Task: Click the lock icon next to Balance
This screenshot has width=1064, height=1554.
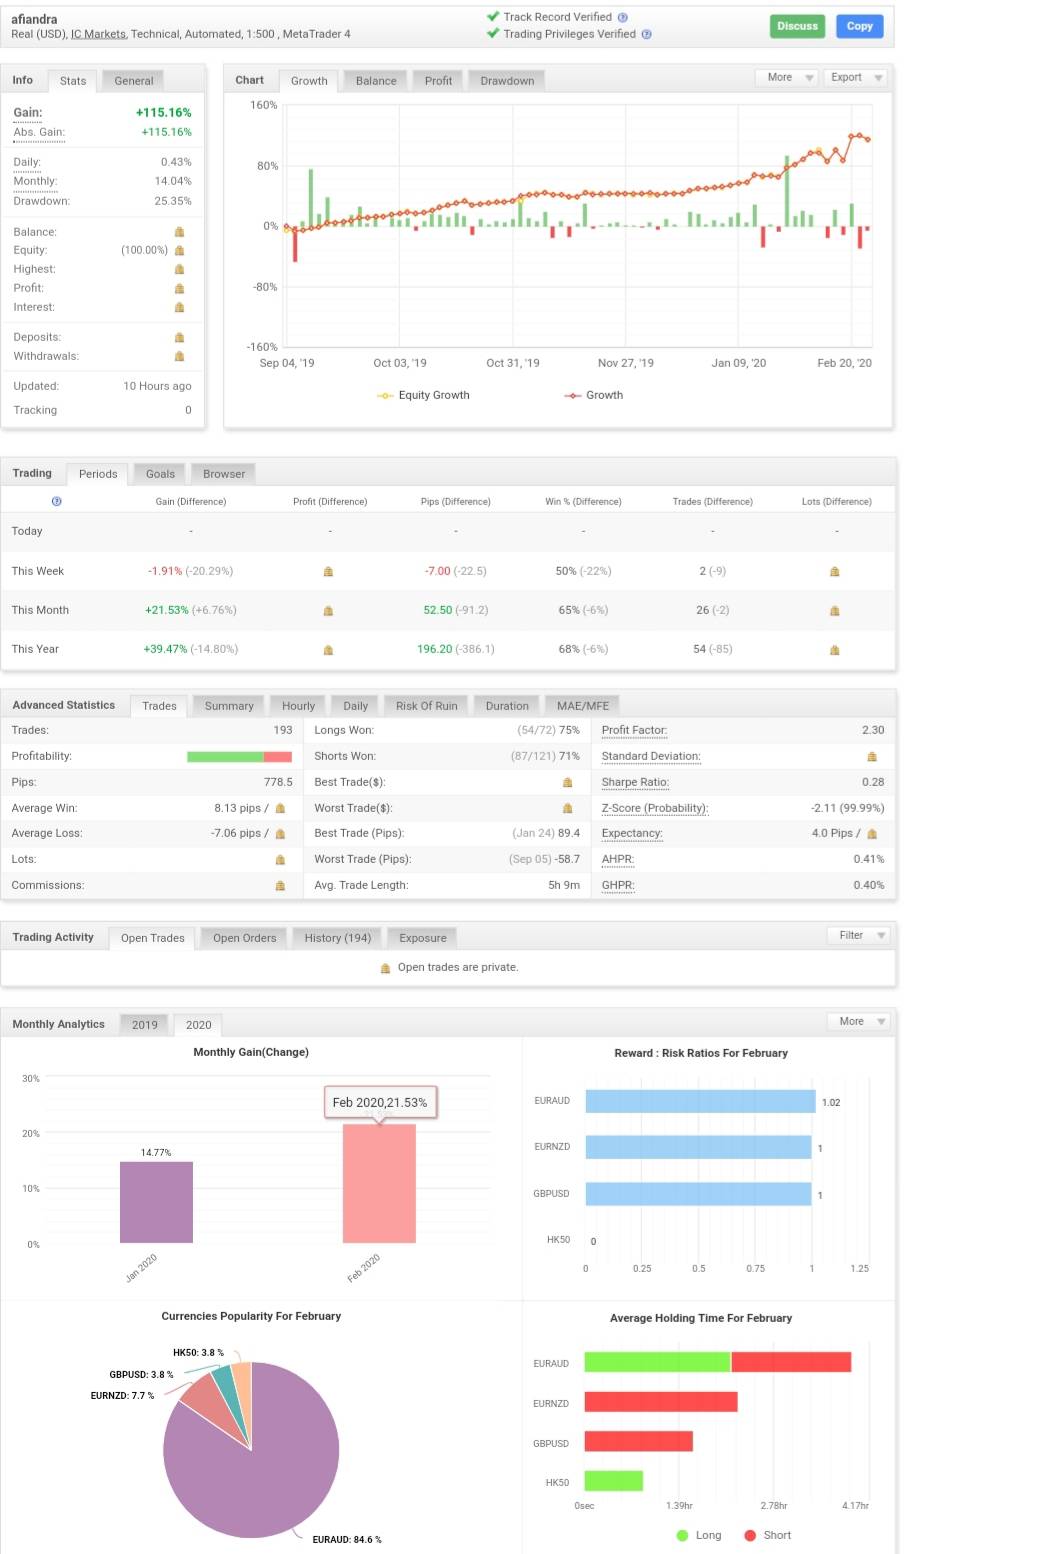Action: click(x=180, y=232)
